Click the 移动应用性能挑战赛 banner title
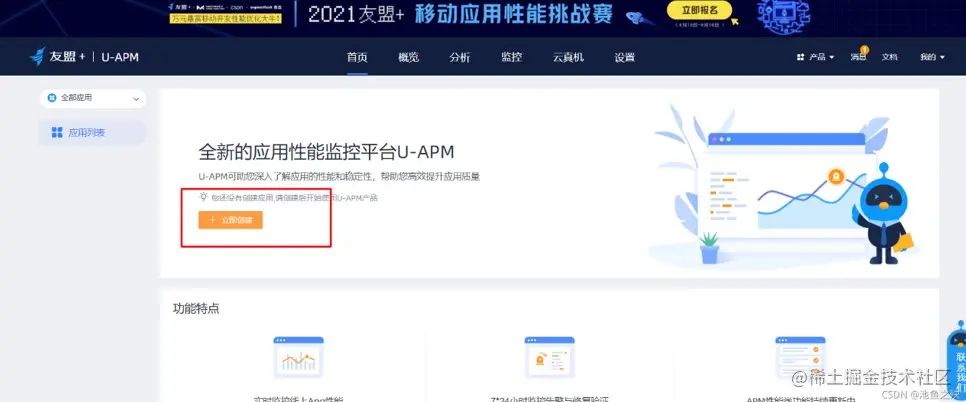966x402 pixels. [x=514, y=14]
